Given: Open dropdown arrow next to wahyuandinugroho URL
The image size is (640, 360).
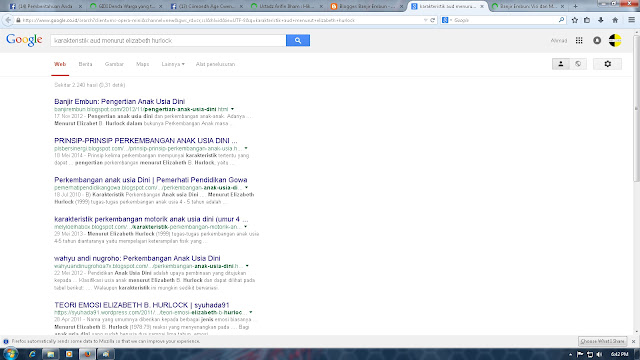Looking at the screenshot, I should point(247,266).
